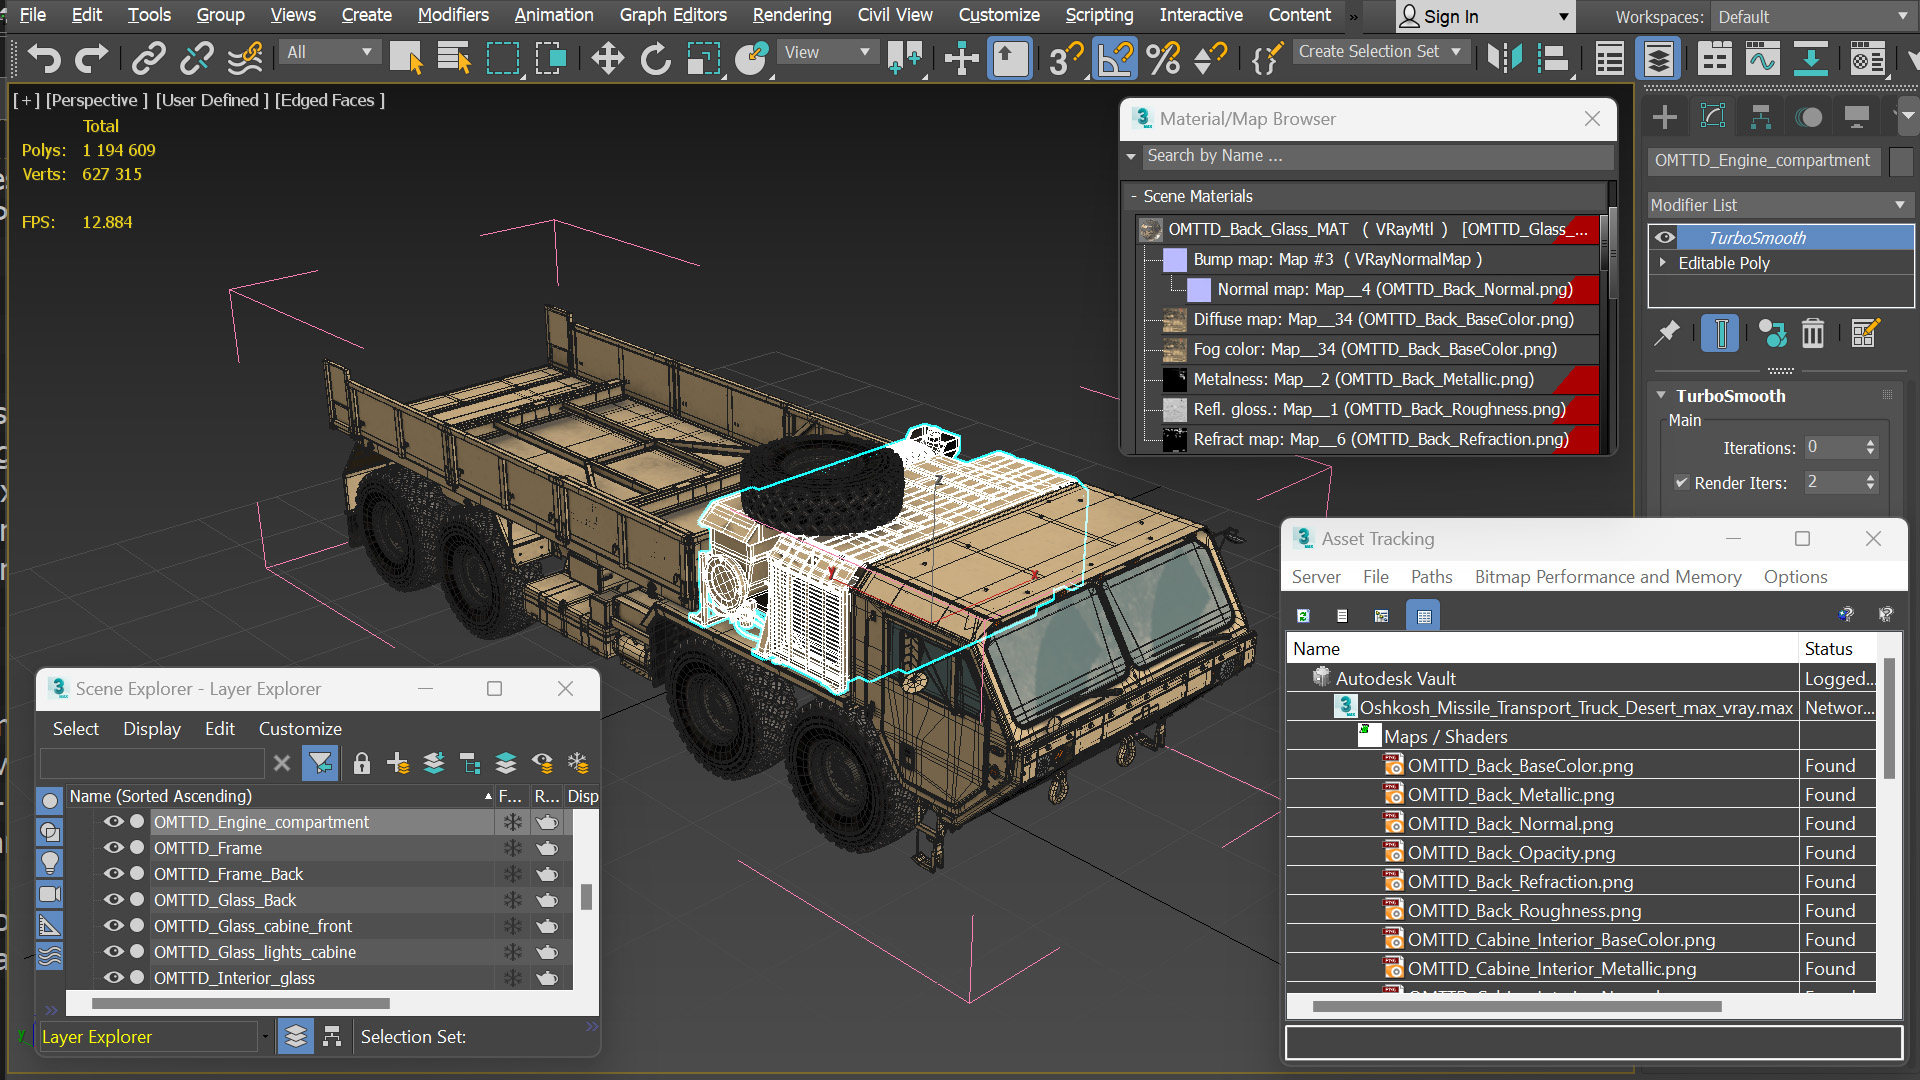Select the Link tool icon
The width and height of the screenshot is (1920, 1080).
pos(149,59)
